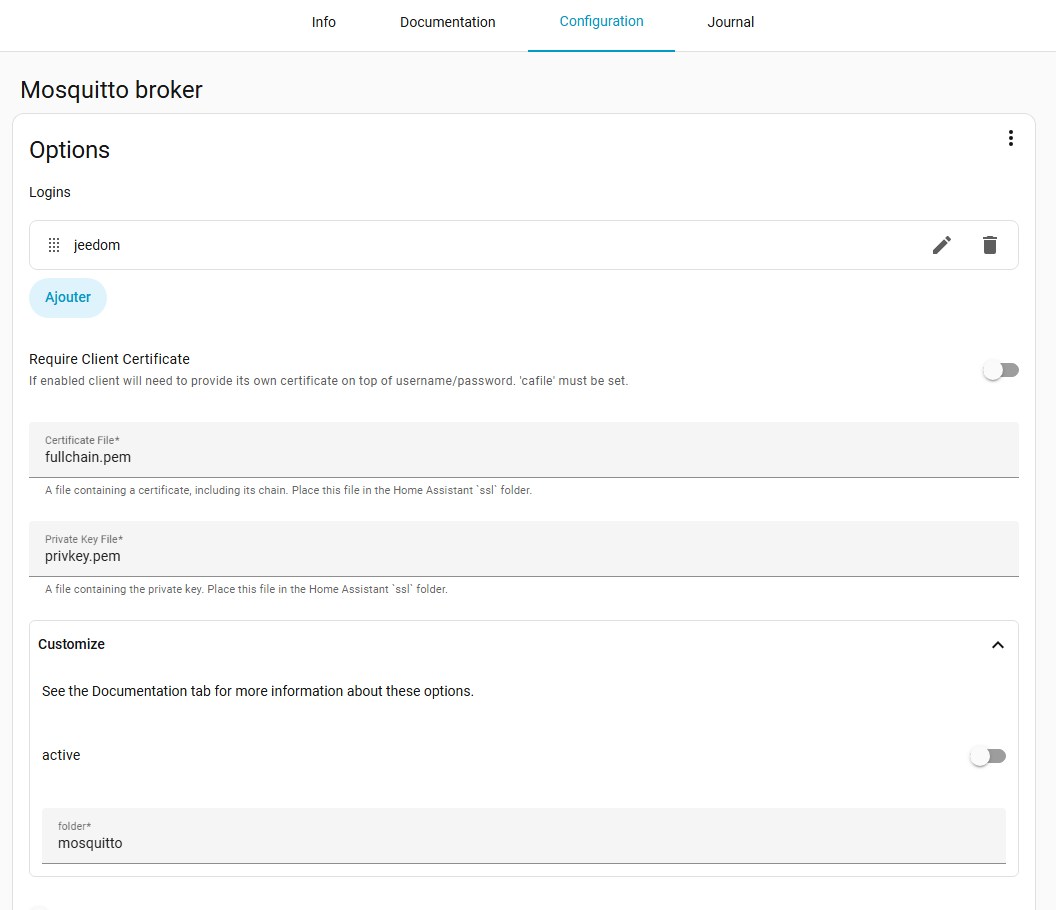Image resolution: width=1056 pixels, height=910 pixels.
Task: Open the three-dot Options overflow menu
Action: click(x=1010, y=138)
